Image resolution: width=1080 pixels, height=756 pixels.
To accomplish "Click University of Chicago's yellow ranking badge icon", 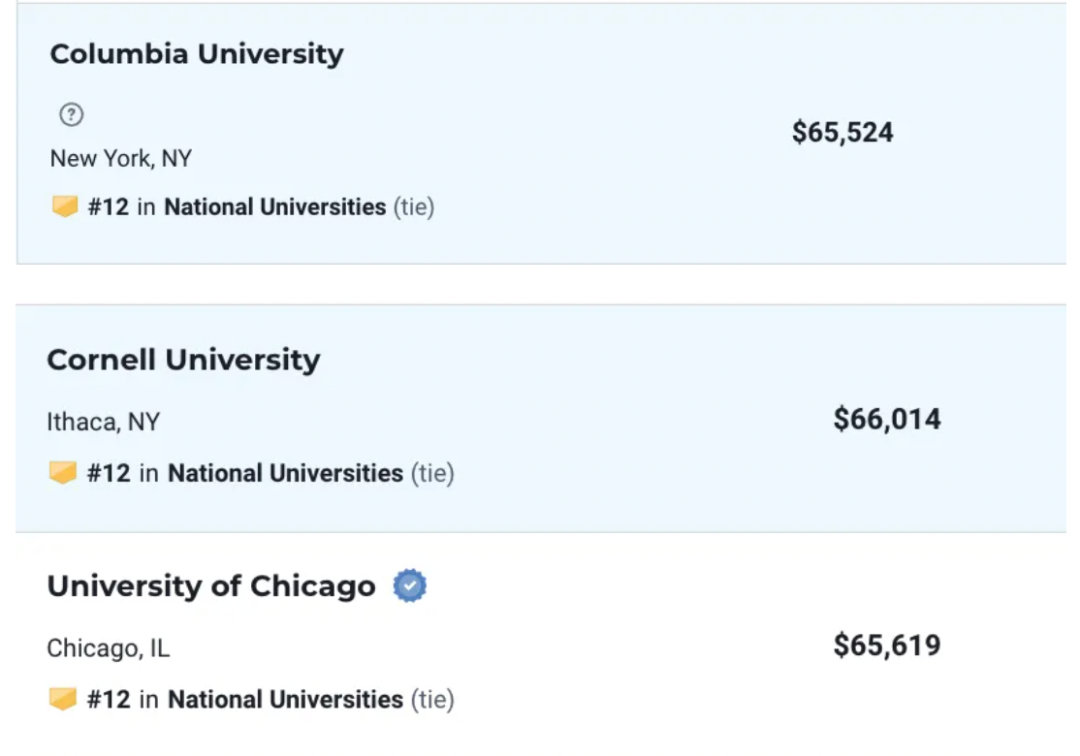I will click(x=63, y=698).
